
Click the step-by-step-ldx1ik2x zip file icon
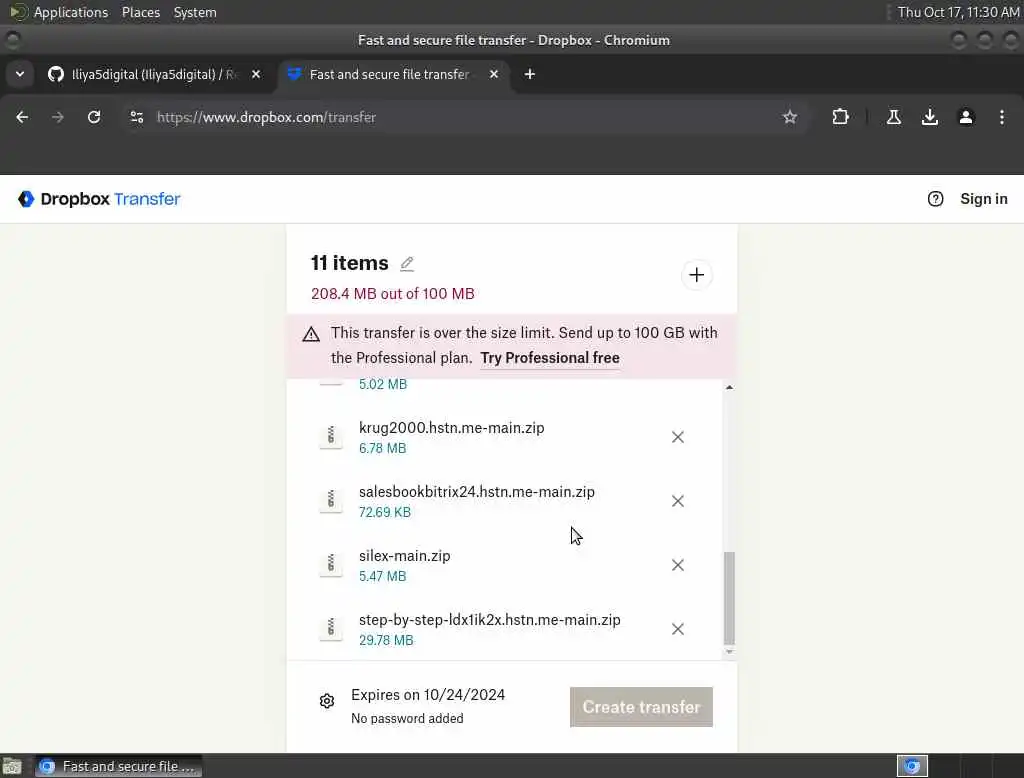pos(331,628)
